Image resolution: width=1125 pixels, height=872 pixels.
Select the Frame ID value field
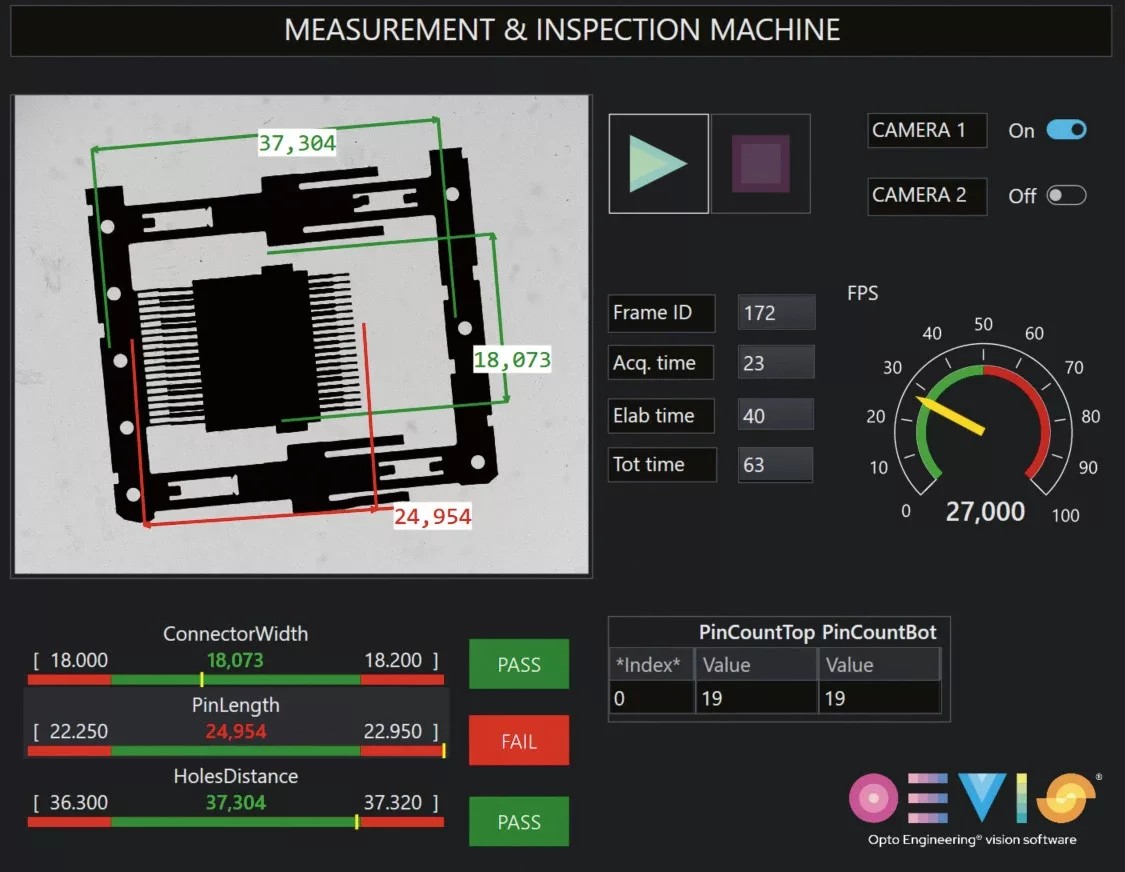click(x=776, y=313)
